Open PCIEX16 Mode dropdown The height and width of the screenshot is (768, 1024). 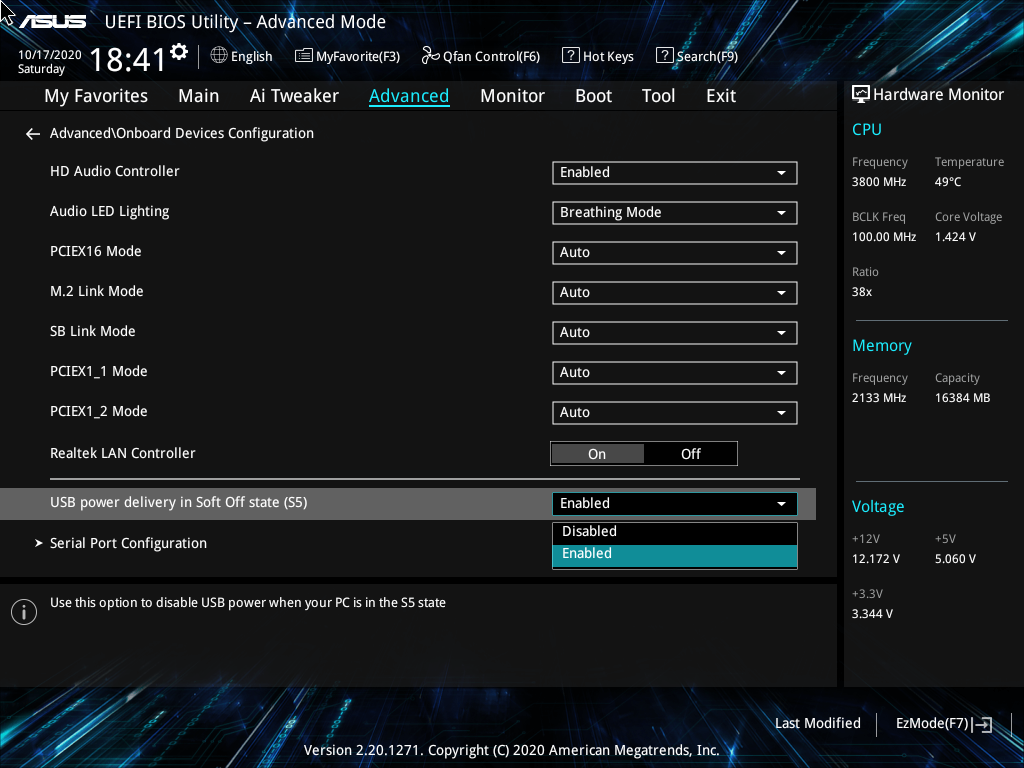tap(675, 253)
